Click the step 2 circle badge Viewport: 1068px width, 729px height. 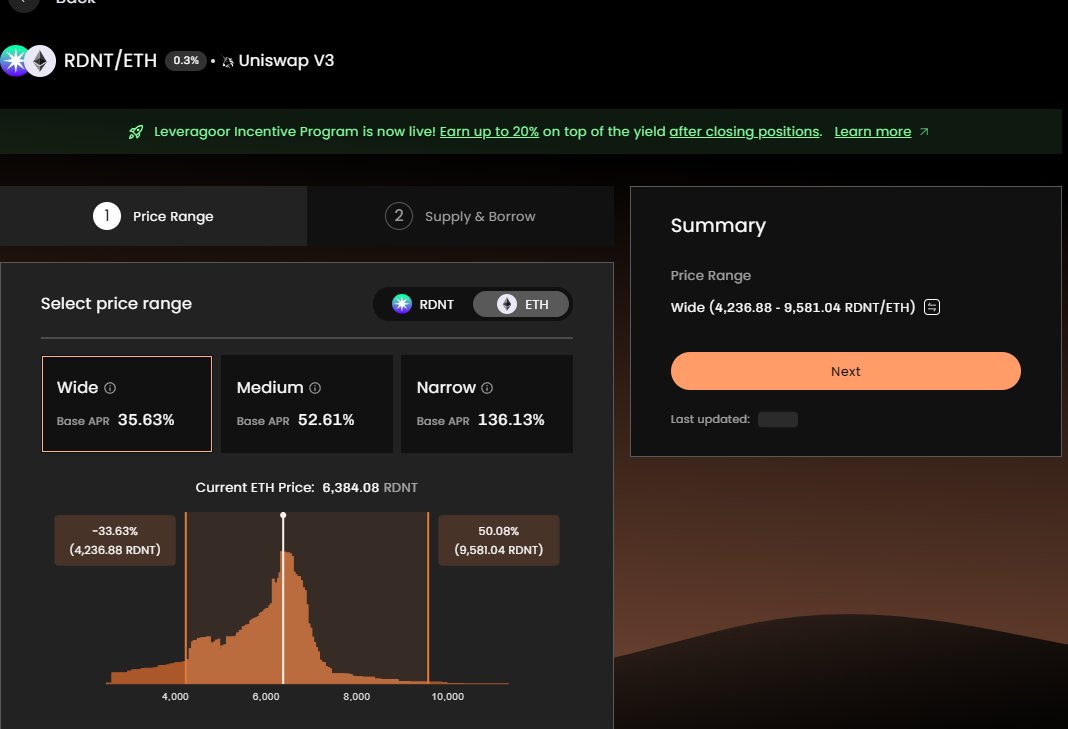click(x=399, y=216)
